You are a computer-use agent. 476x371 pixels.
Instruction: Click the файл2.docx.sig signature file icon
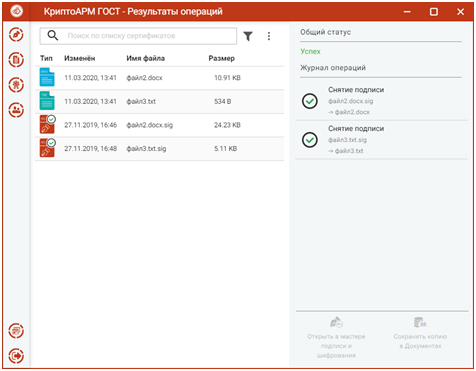47,124
